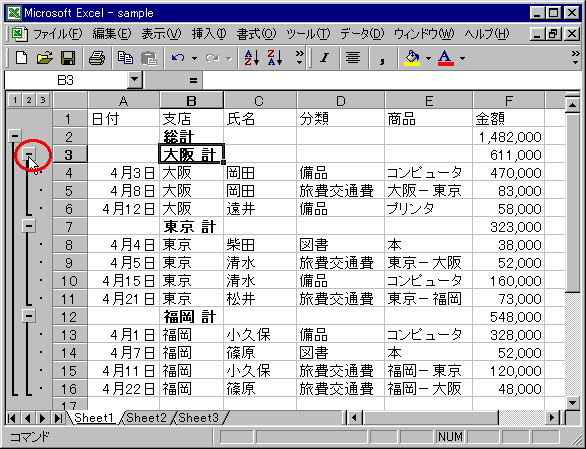
Task: Click the New workbook icon
Action: click(21, 58)
